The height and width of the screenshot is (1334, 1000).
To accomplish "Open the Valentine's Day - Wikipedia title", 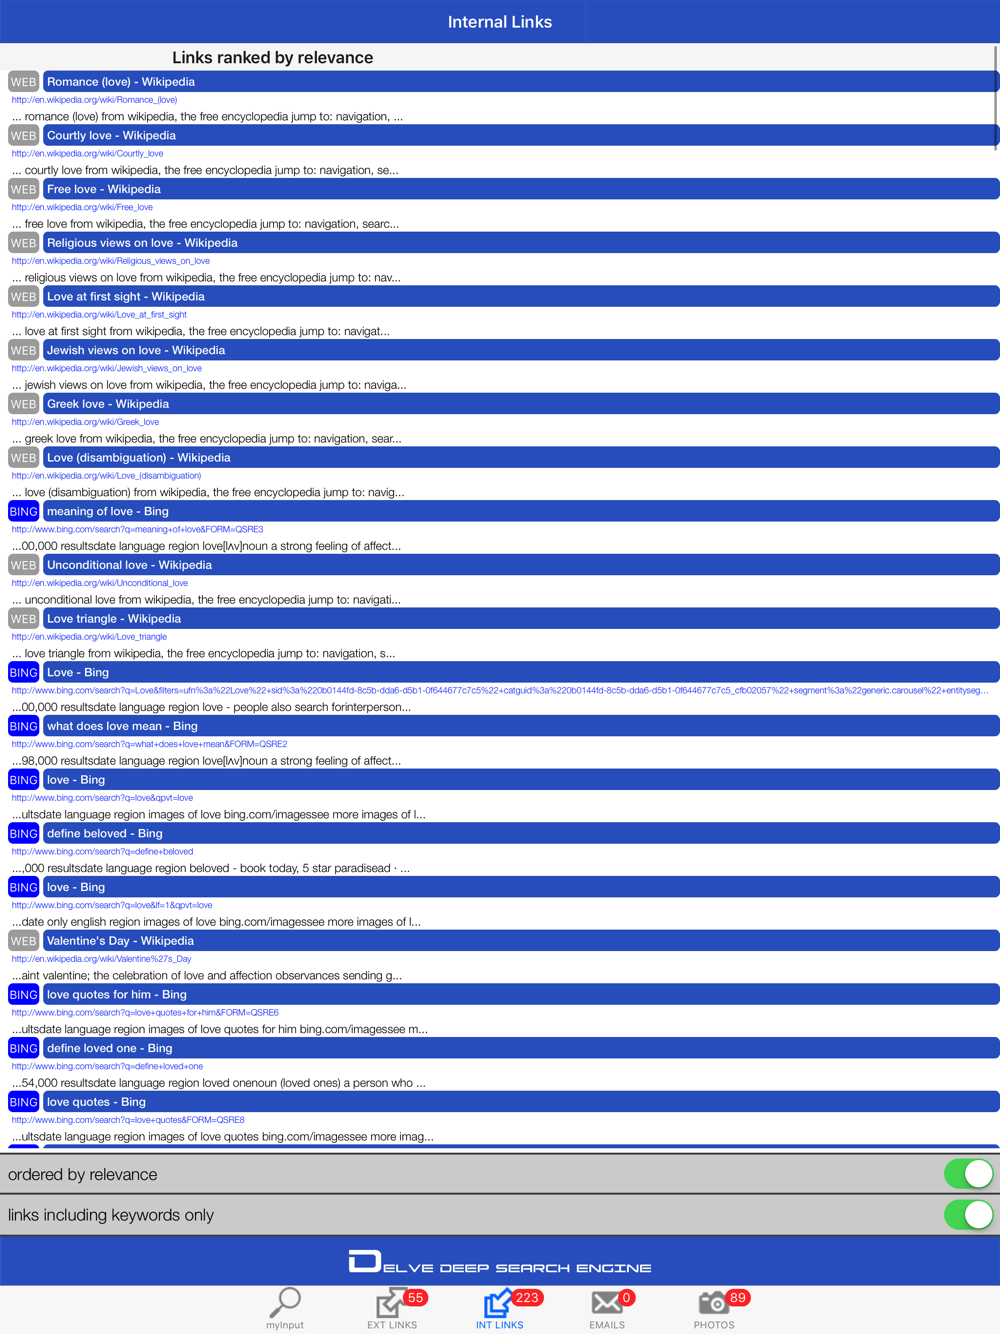I will 521,941.
